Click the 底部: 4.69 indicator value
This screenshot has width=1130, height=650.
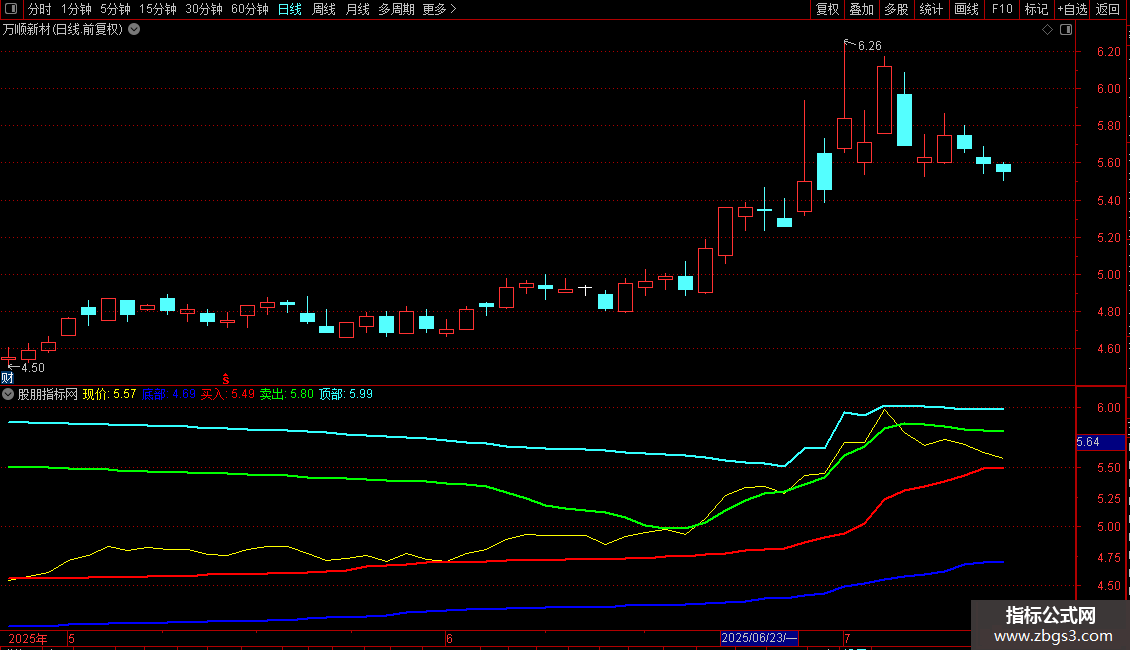point(169,394)
